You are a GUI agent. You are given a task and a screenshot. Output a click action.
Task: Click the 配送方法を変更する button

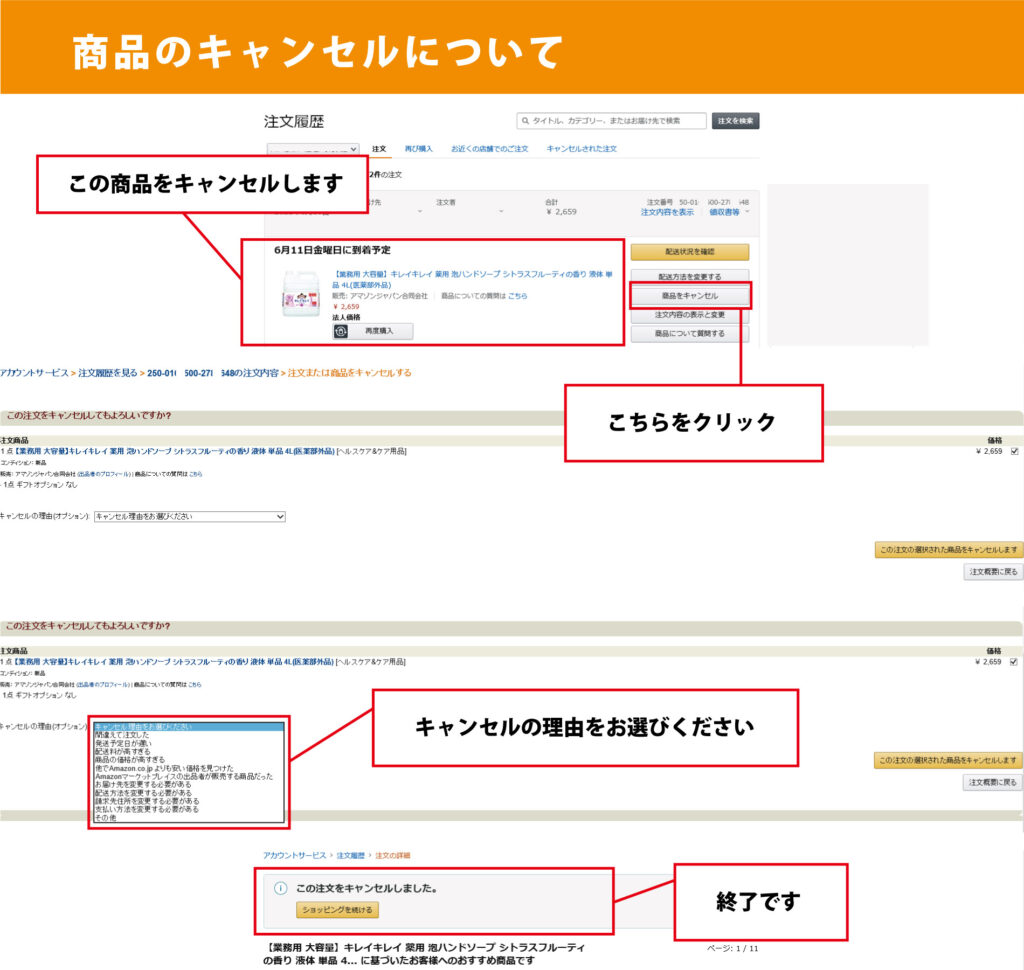click(690, 277)
